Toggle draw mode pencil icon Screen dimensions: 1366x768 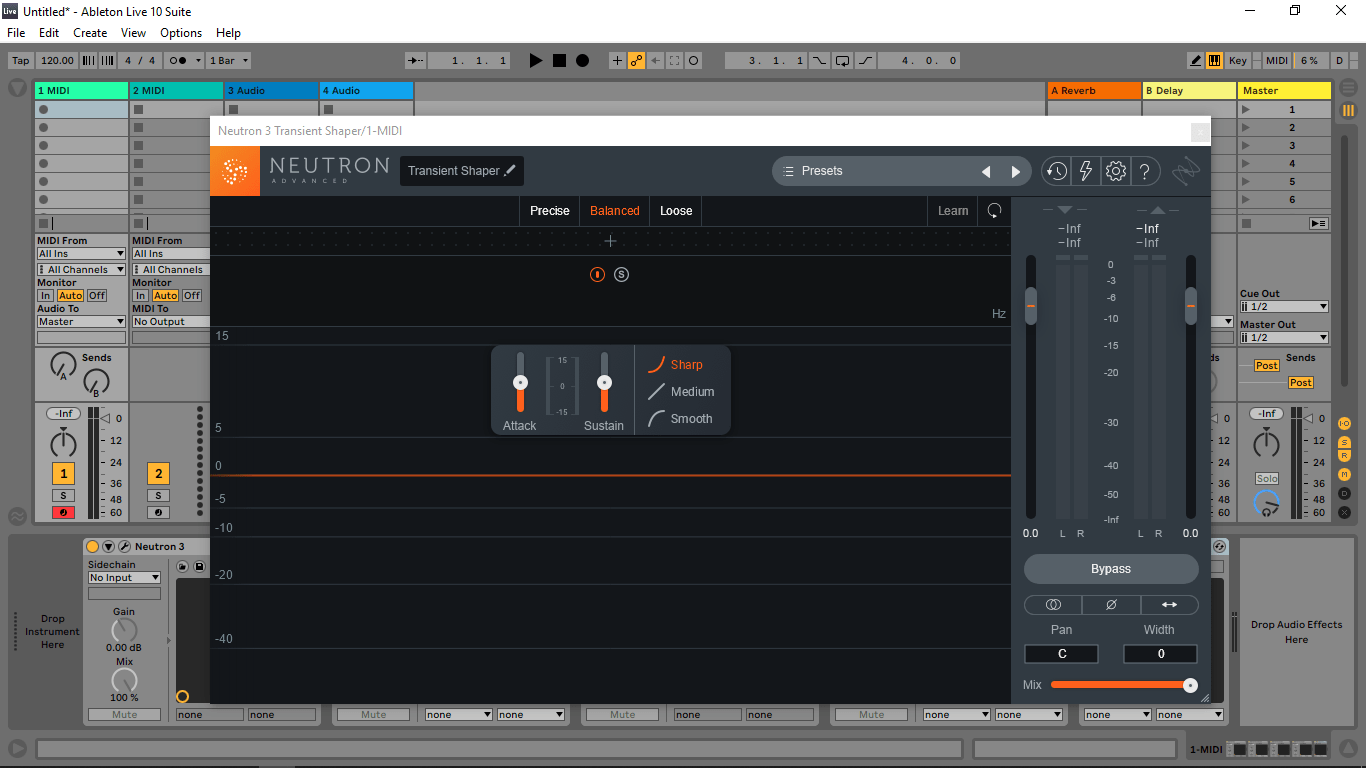pos(1196,61)
